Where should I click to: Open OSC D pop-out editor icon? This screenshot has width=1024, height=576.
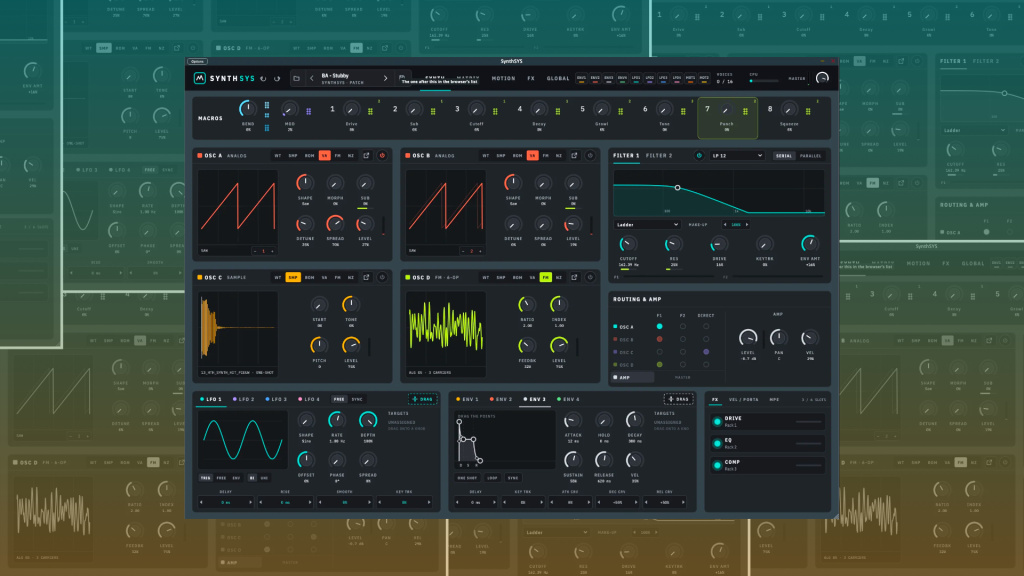(x=574, y=277)
